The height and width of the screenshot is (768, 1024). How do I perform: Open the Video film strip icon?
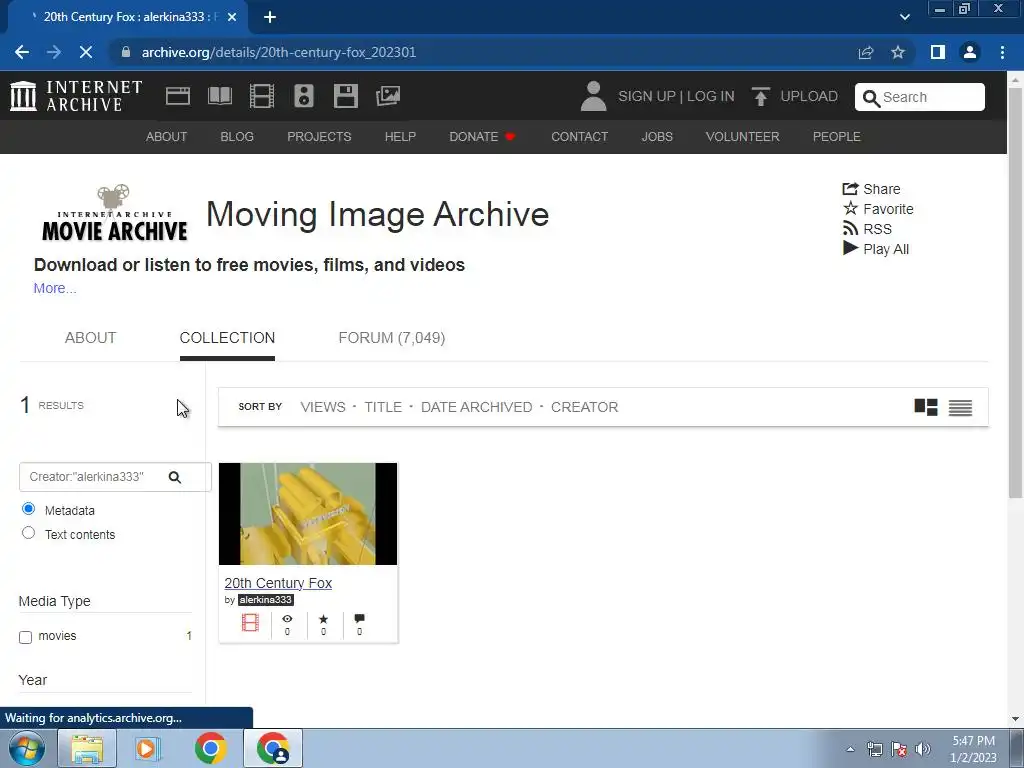tap(262, 96)
